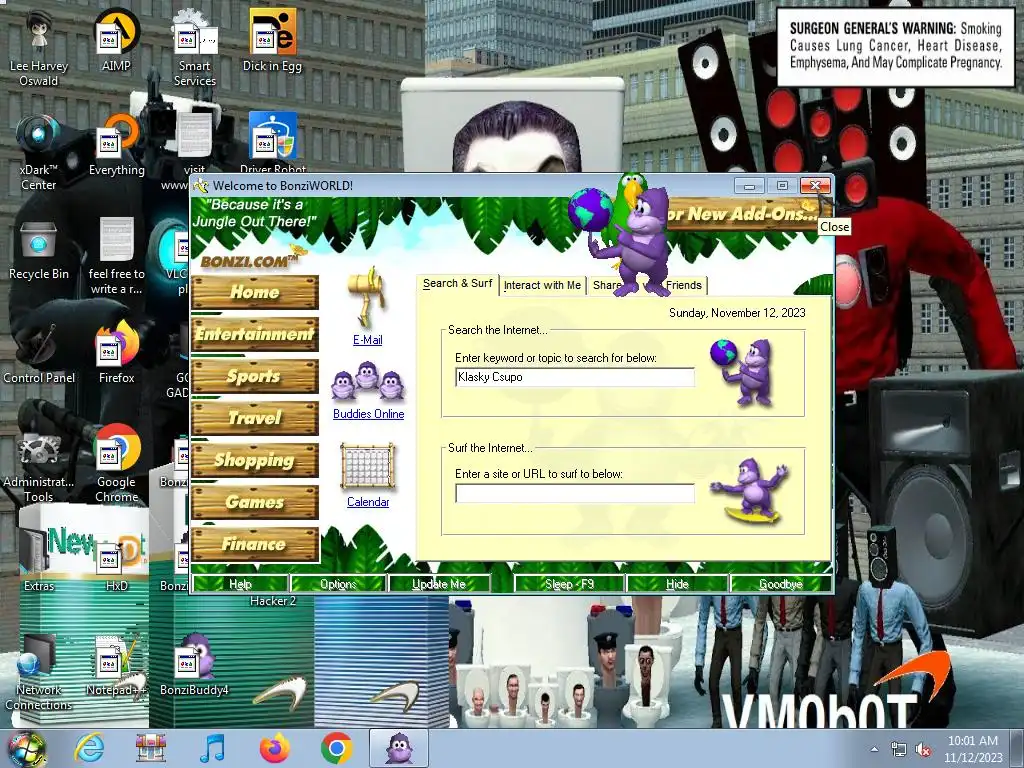Click the keyword search field with Klasky Csupo
This screenshot has height=768, width=1024.
pos(575,377)
